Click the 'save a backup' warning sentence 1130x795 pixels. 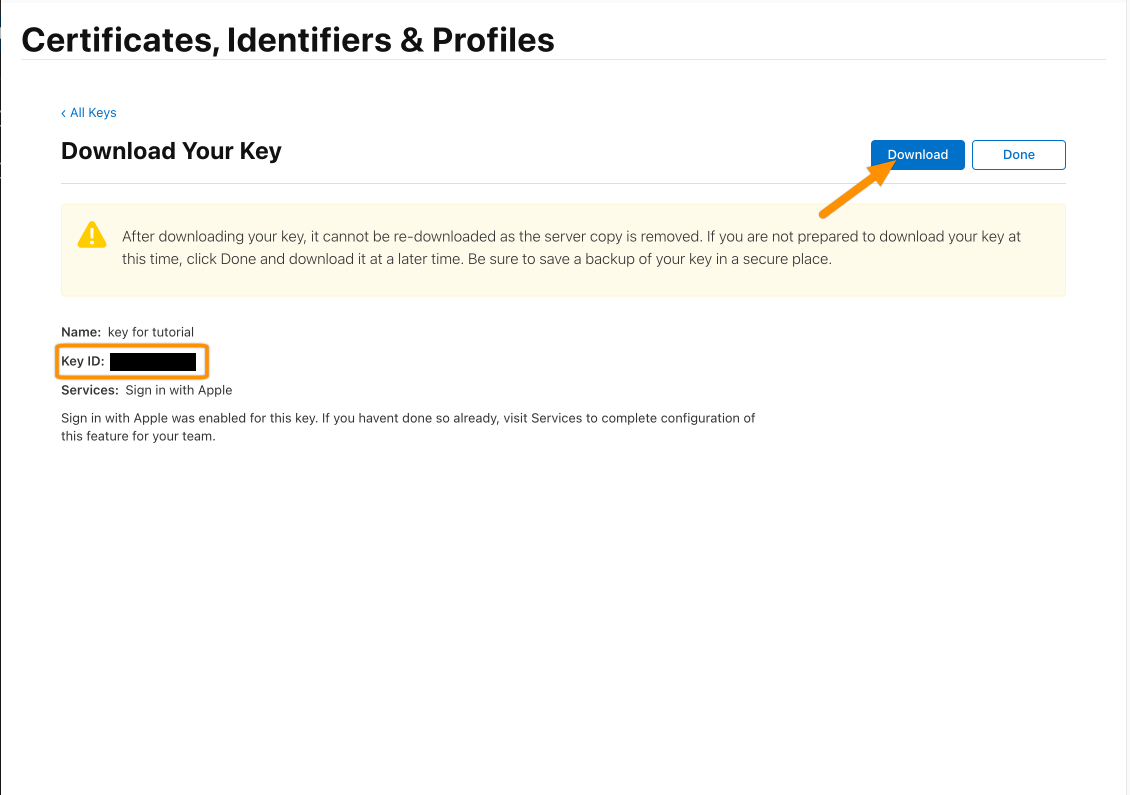(649, 259)
